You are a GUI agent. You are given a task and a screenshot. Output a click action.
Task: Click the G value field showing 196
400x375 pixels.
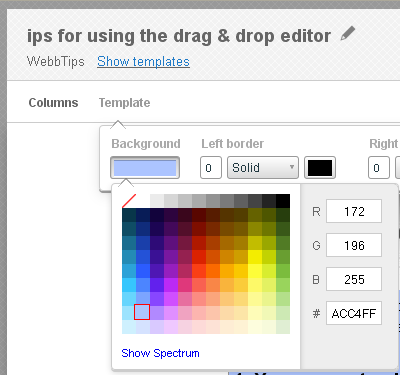pyautogui.click(x=354, y=245)
